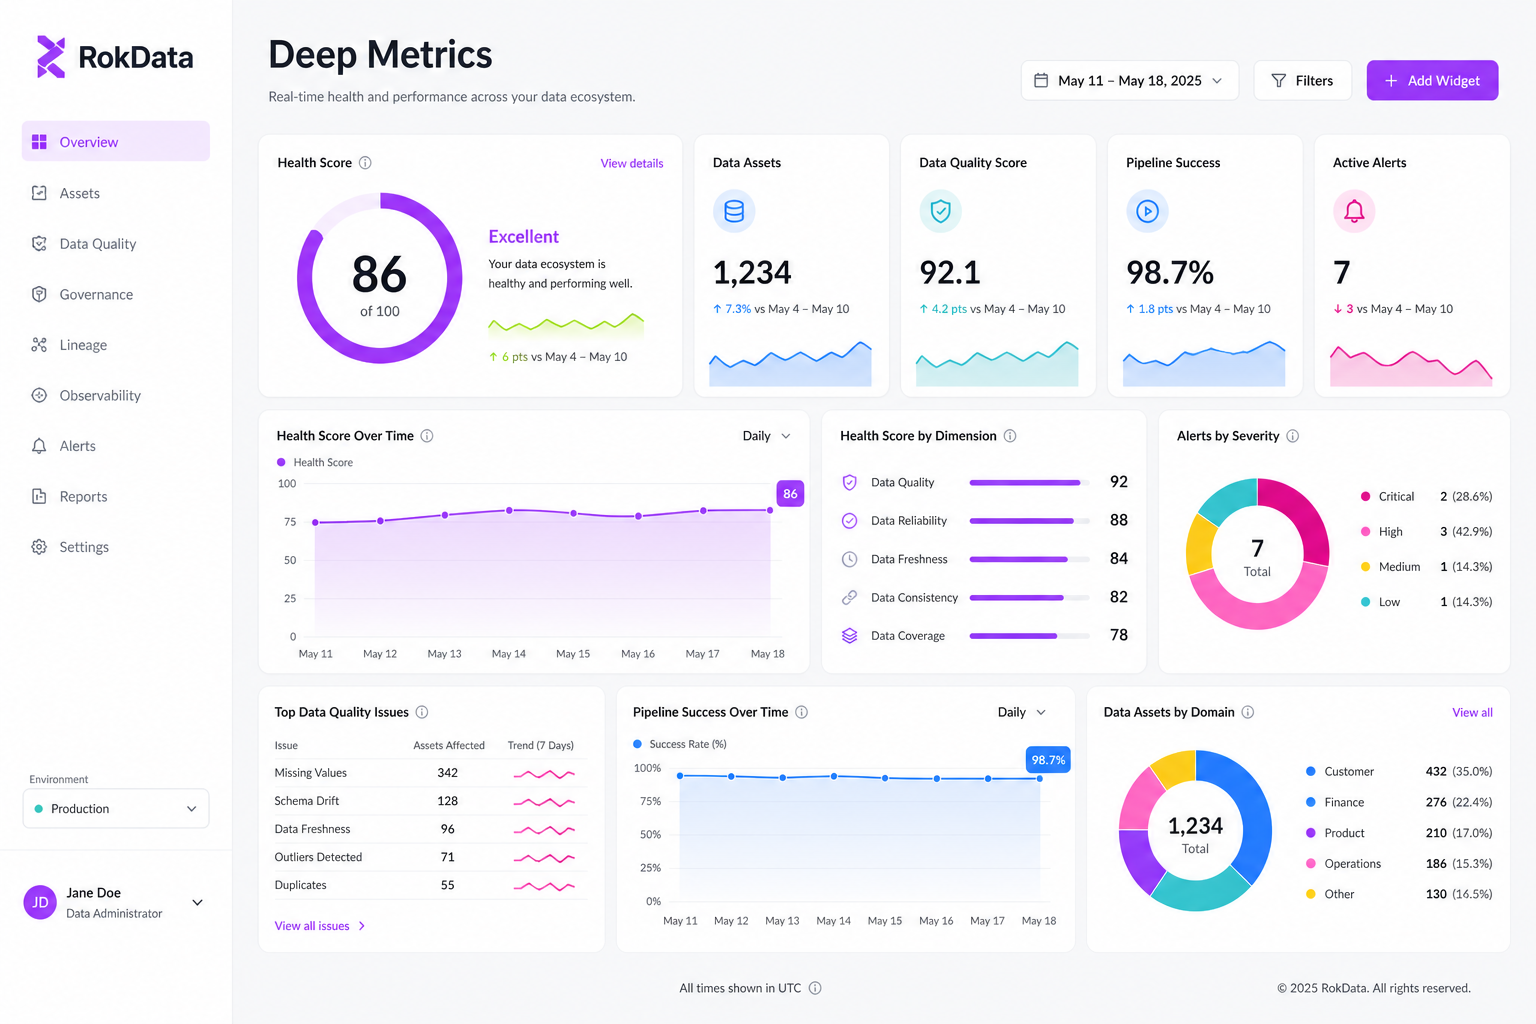
Task: Click the Active Alerts bell icon
Action: 1354,211
